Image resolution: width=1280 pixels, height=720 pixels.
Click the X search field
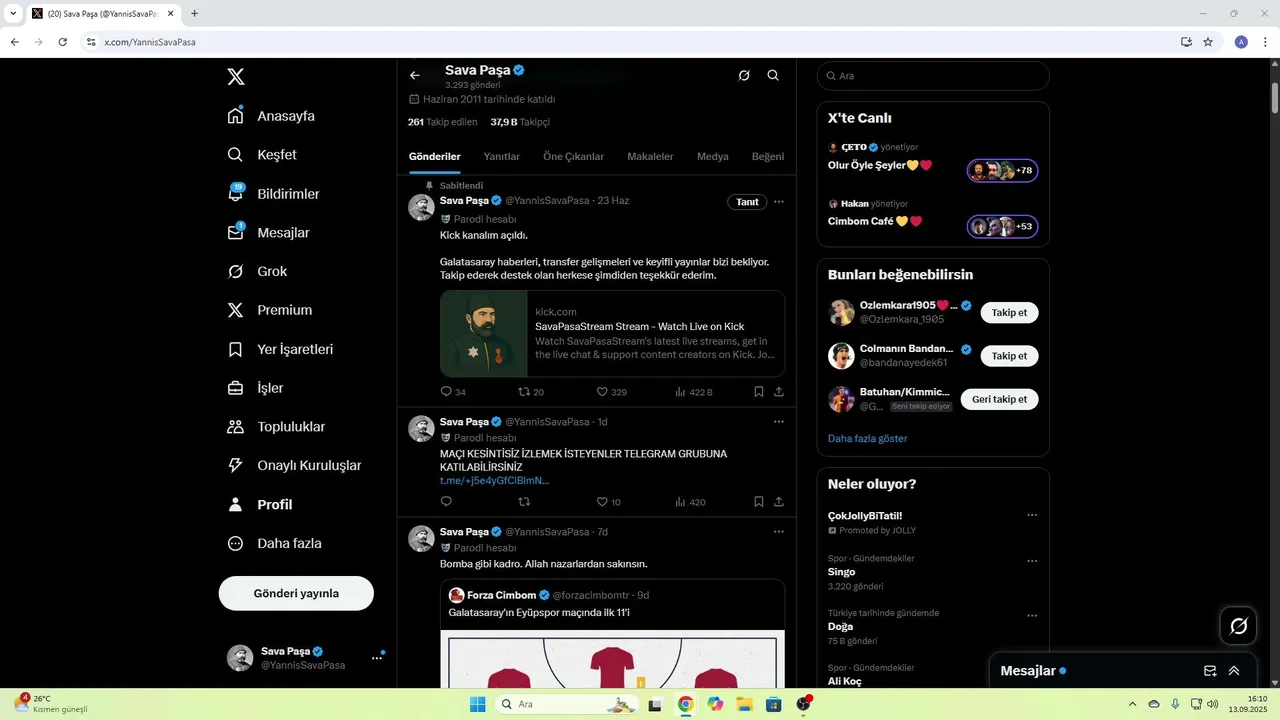coord(933,76)
